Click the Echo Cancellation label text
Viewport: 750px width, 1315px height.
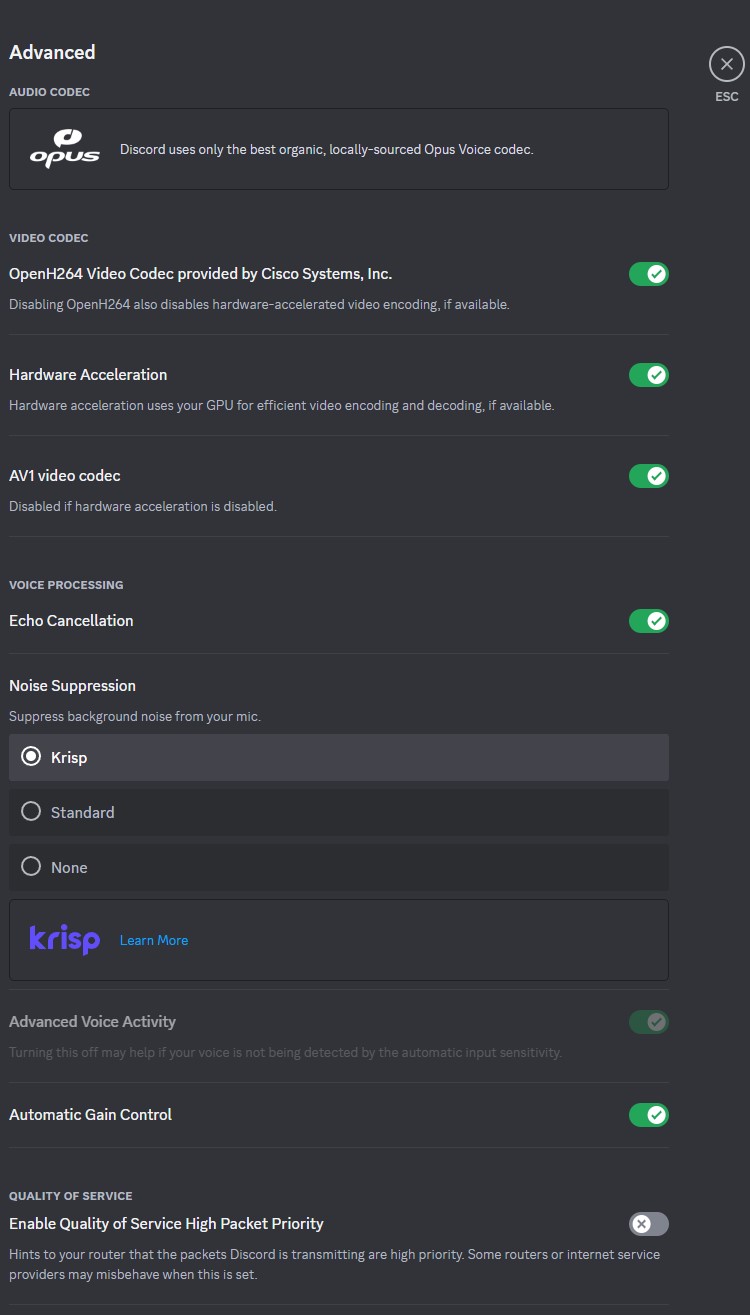pyautogui.click(x=71, y=620)
